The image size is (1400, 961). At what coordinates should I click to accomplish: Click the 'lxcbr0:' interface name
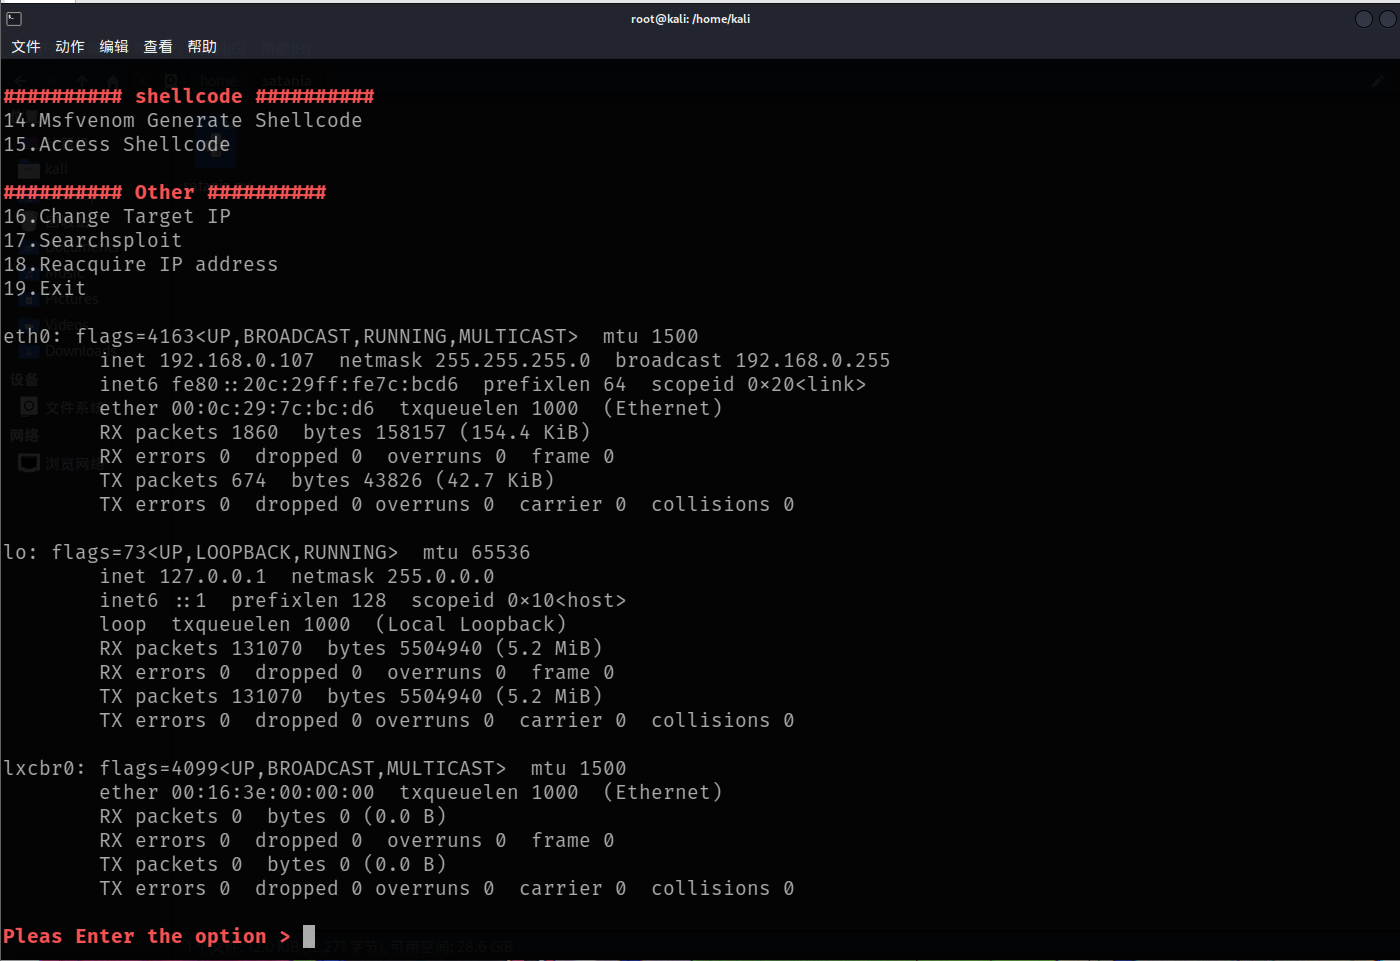pyautogui.click(x=45, y=768)
